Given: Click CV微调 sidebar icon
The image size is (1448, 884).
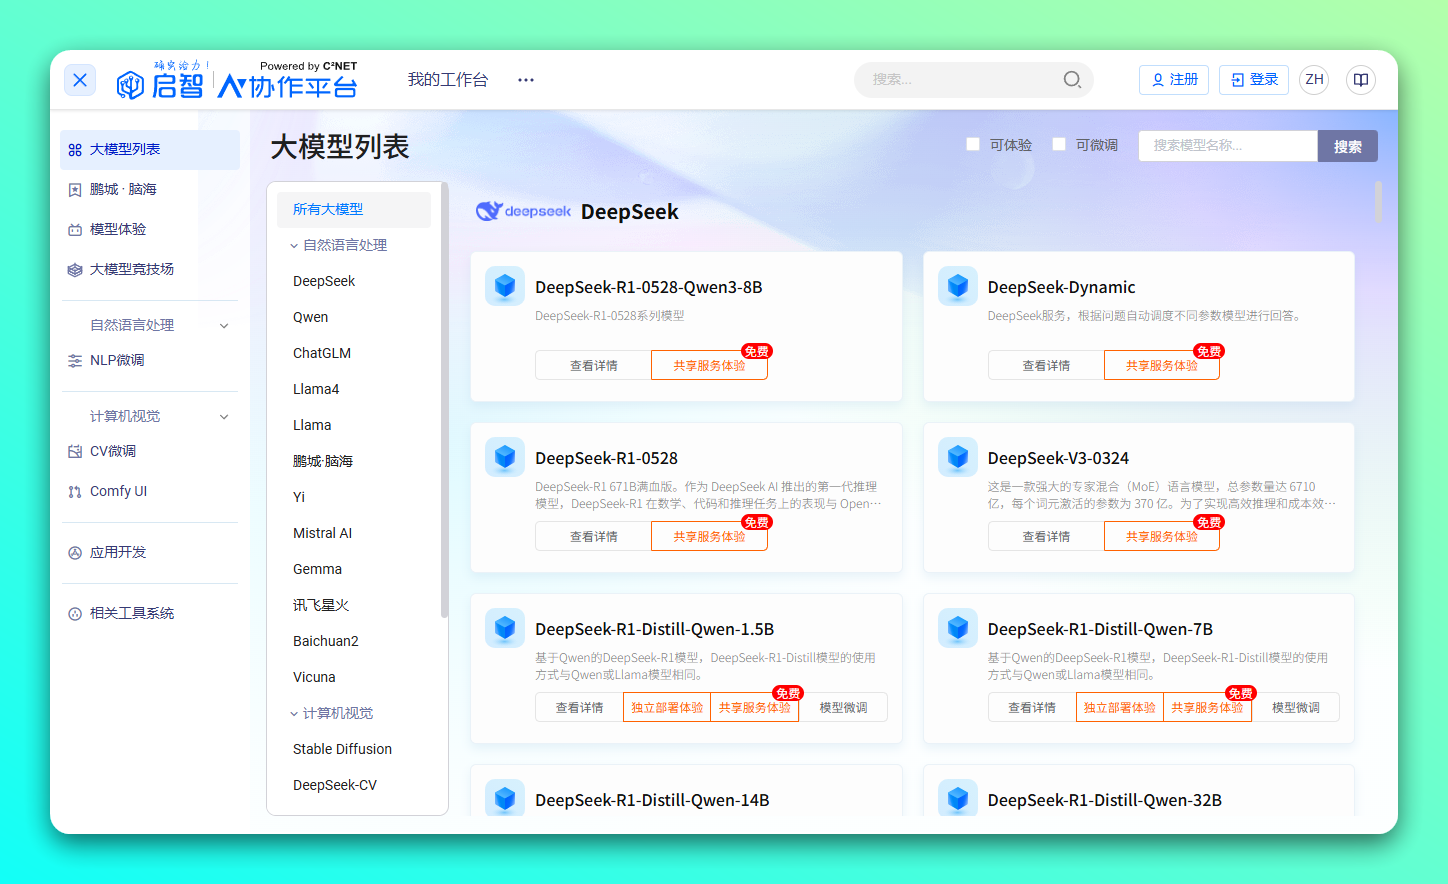Looking at the screenshot, I should tap(75, 452).
